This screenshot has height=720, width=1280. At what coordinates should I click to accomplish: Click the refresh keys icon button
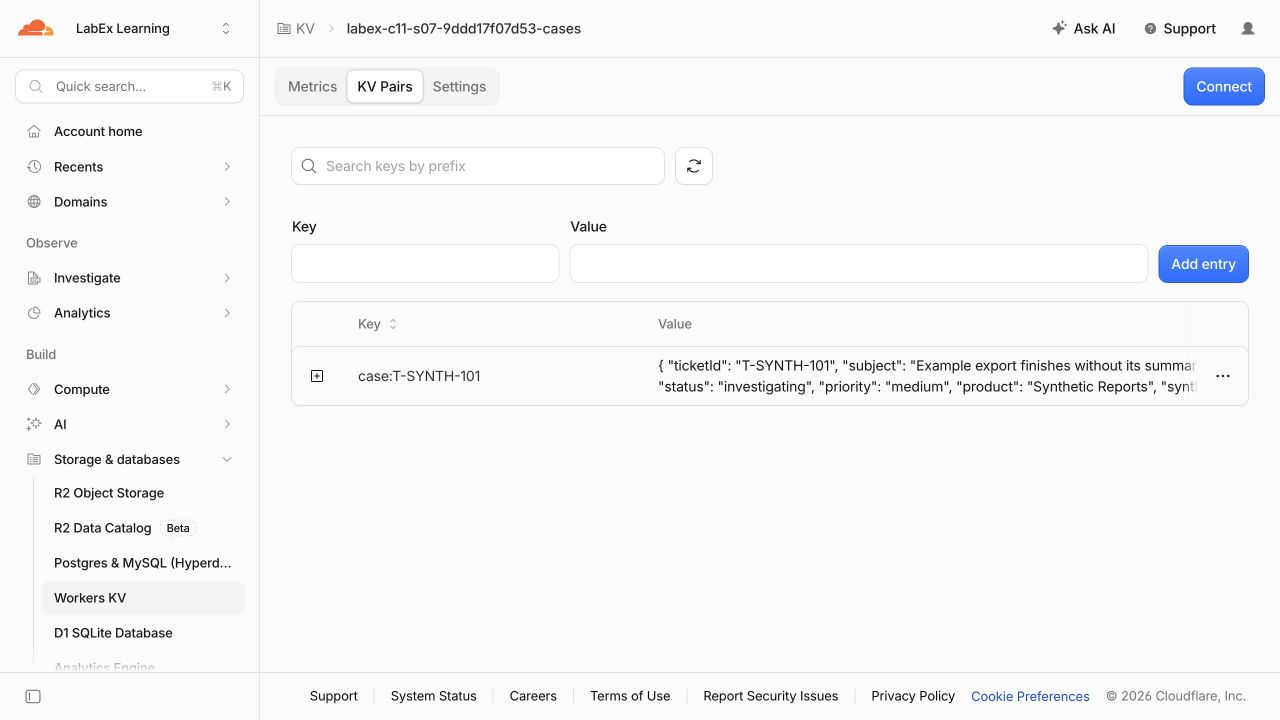[694, 166]
